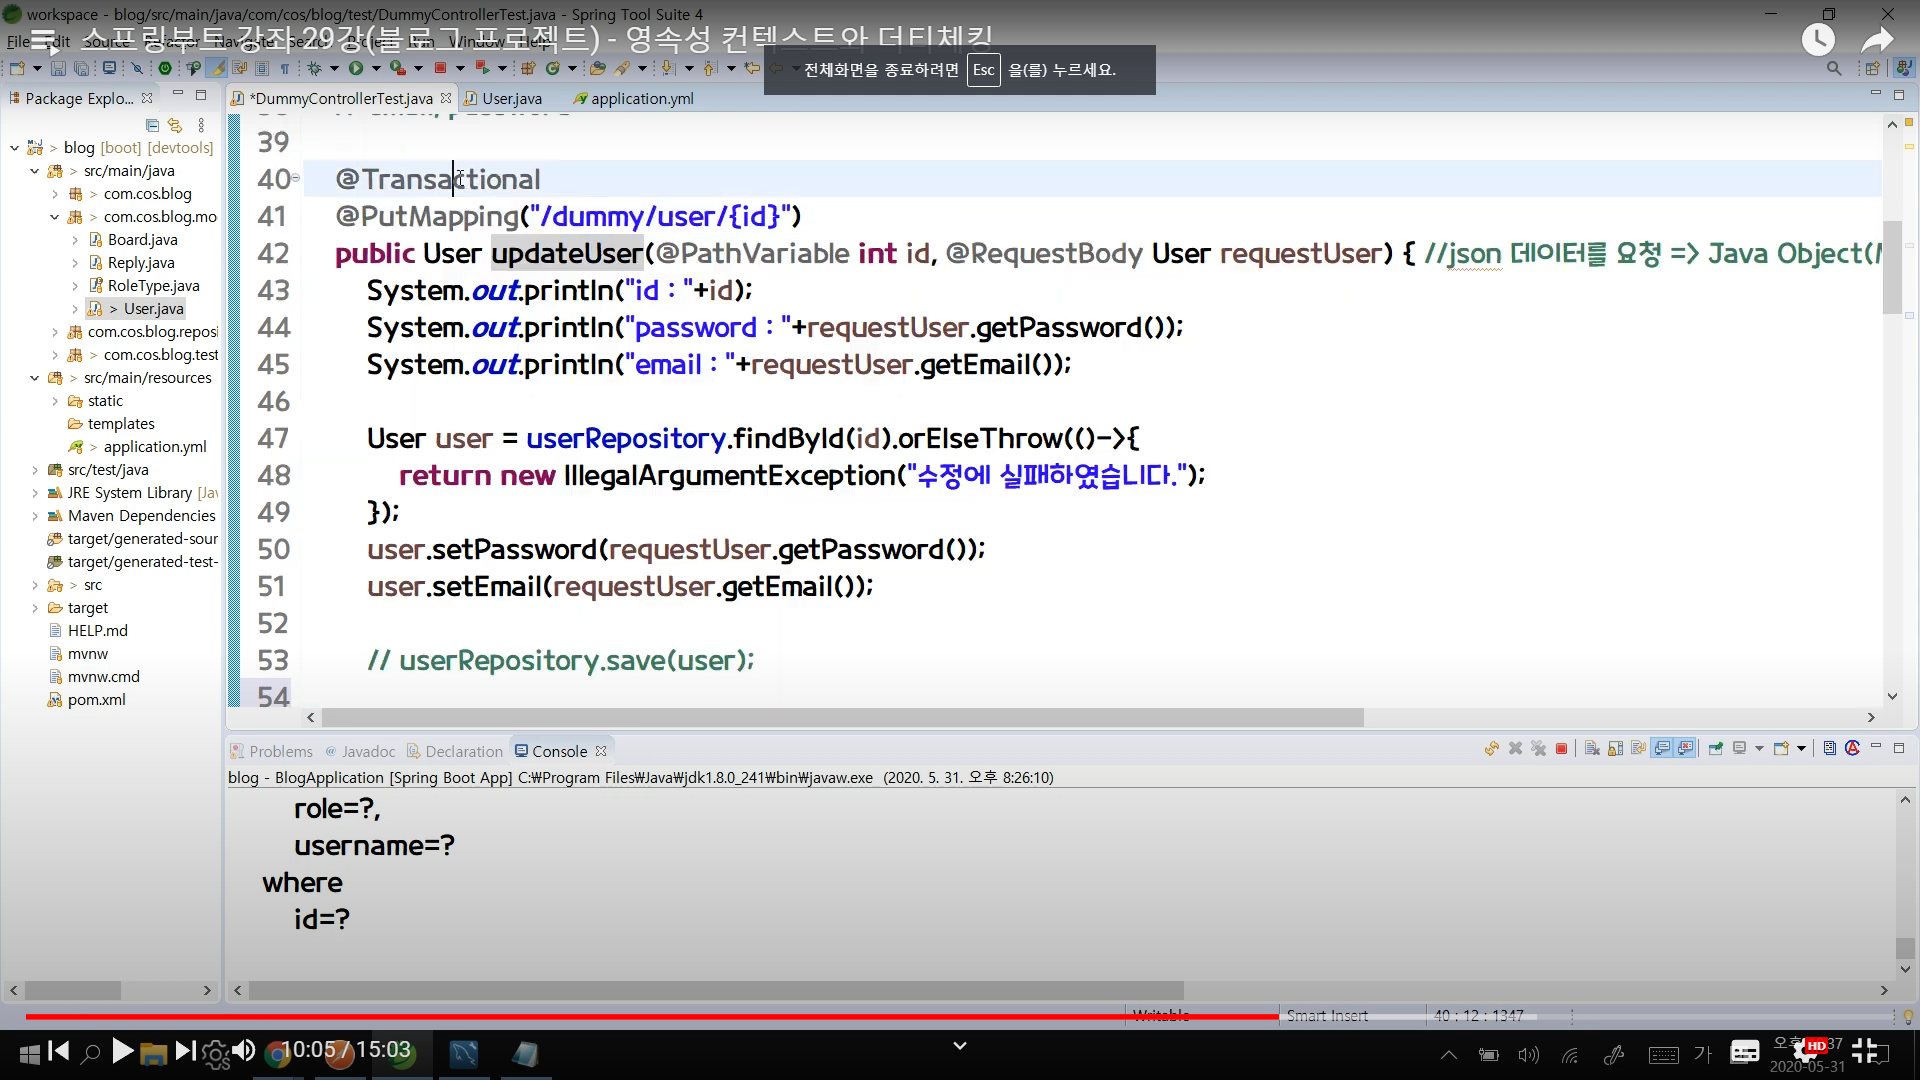
Task: Open the New Console View dropdown arrow
Action: 1801,748
